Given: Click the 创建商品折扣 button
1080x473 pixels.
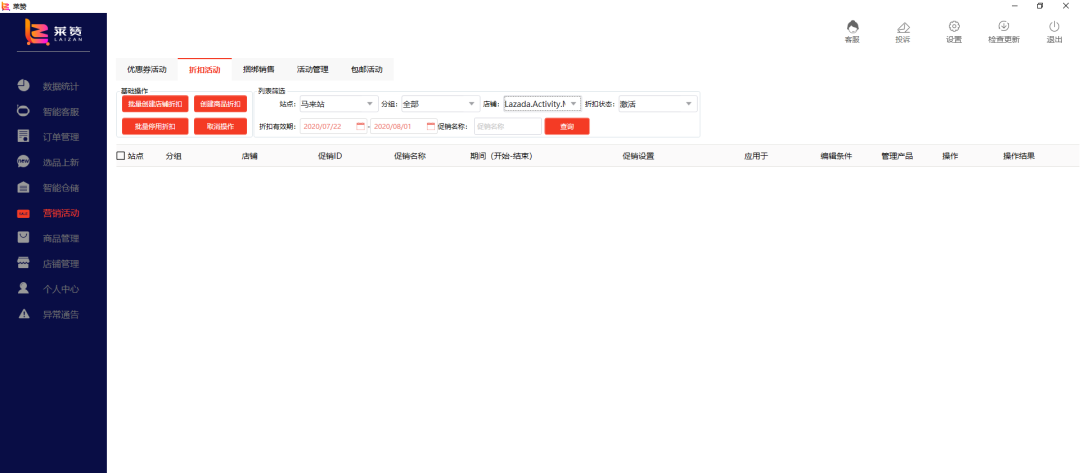Looking at the screenshot, I should (x=220, y=104).
